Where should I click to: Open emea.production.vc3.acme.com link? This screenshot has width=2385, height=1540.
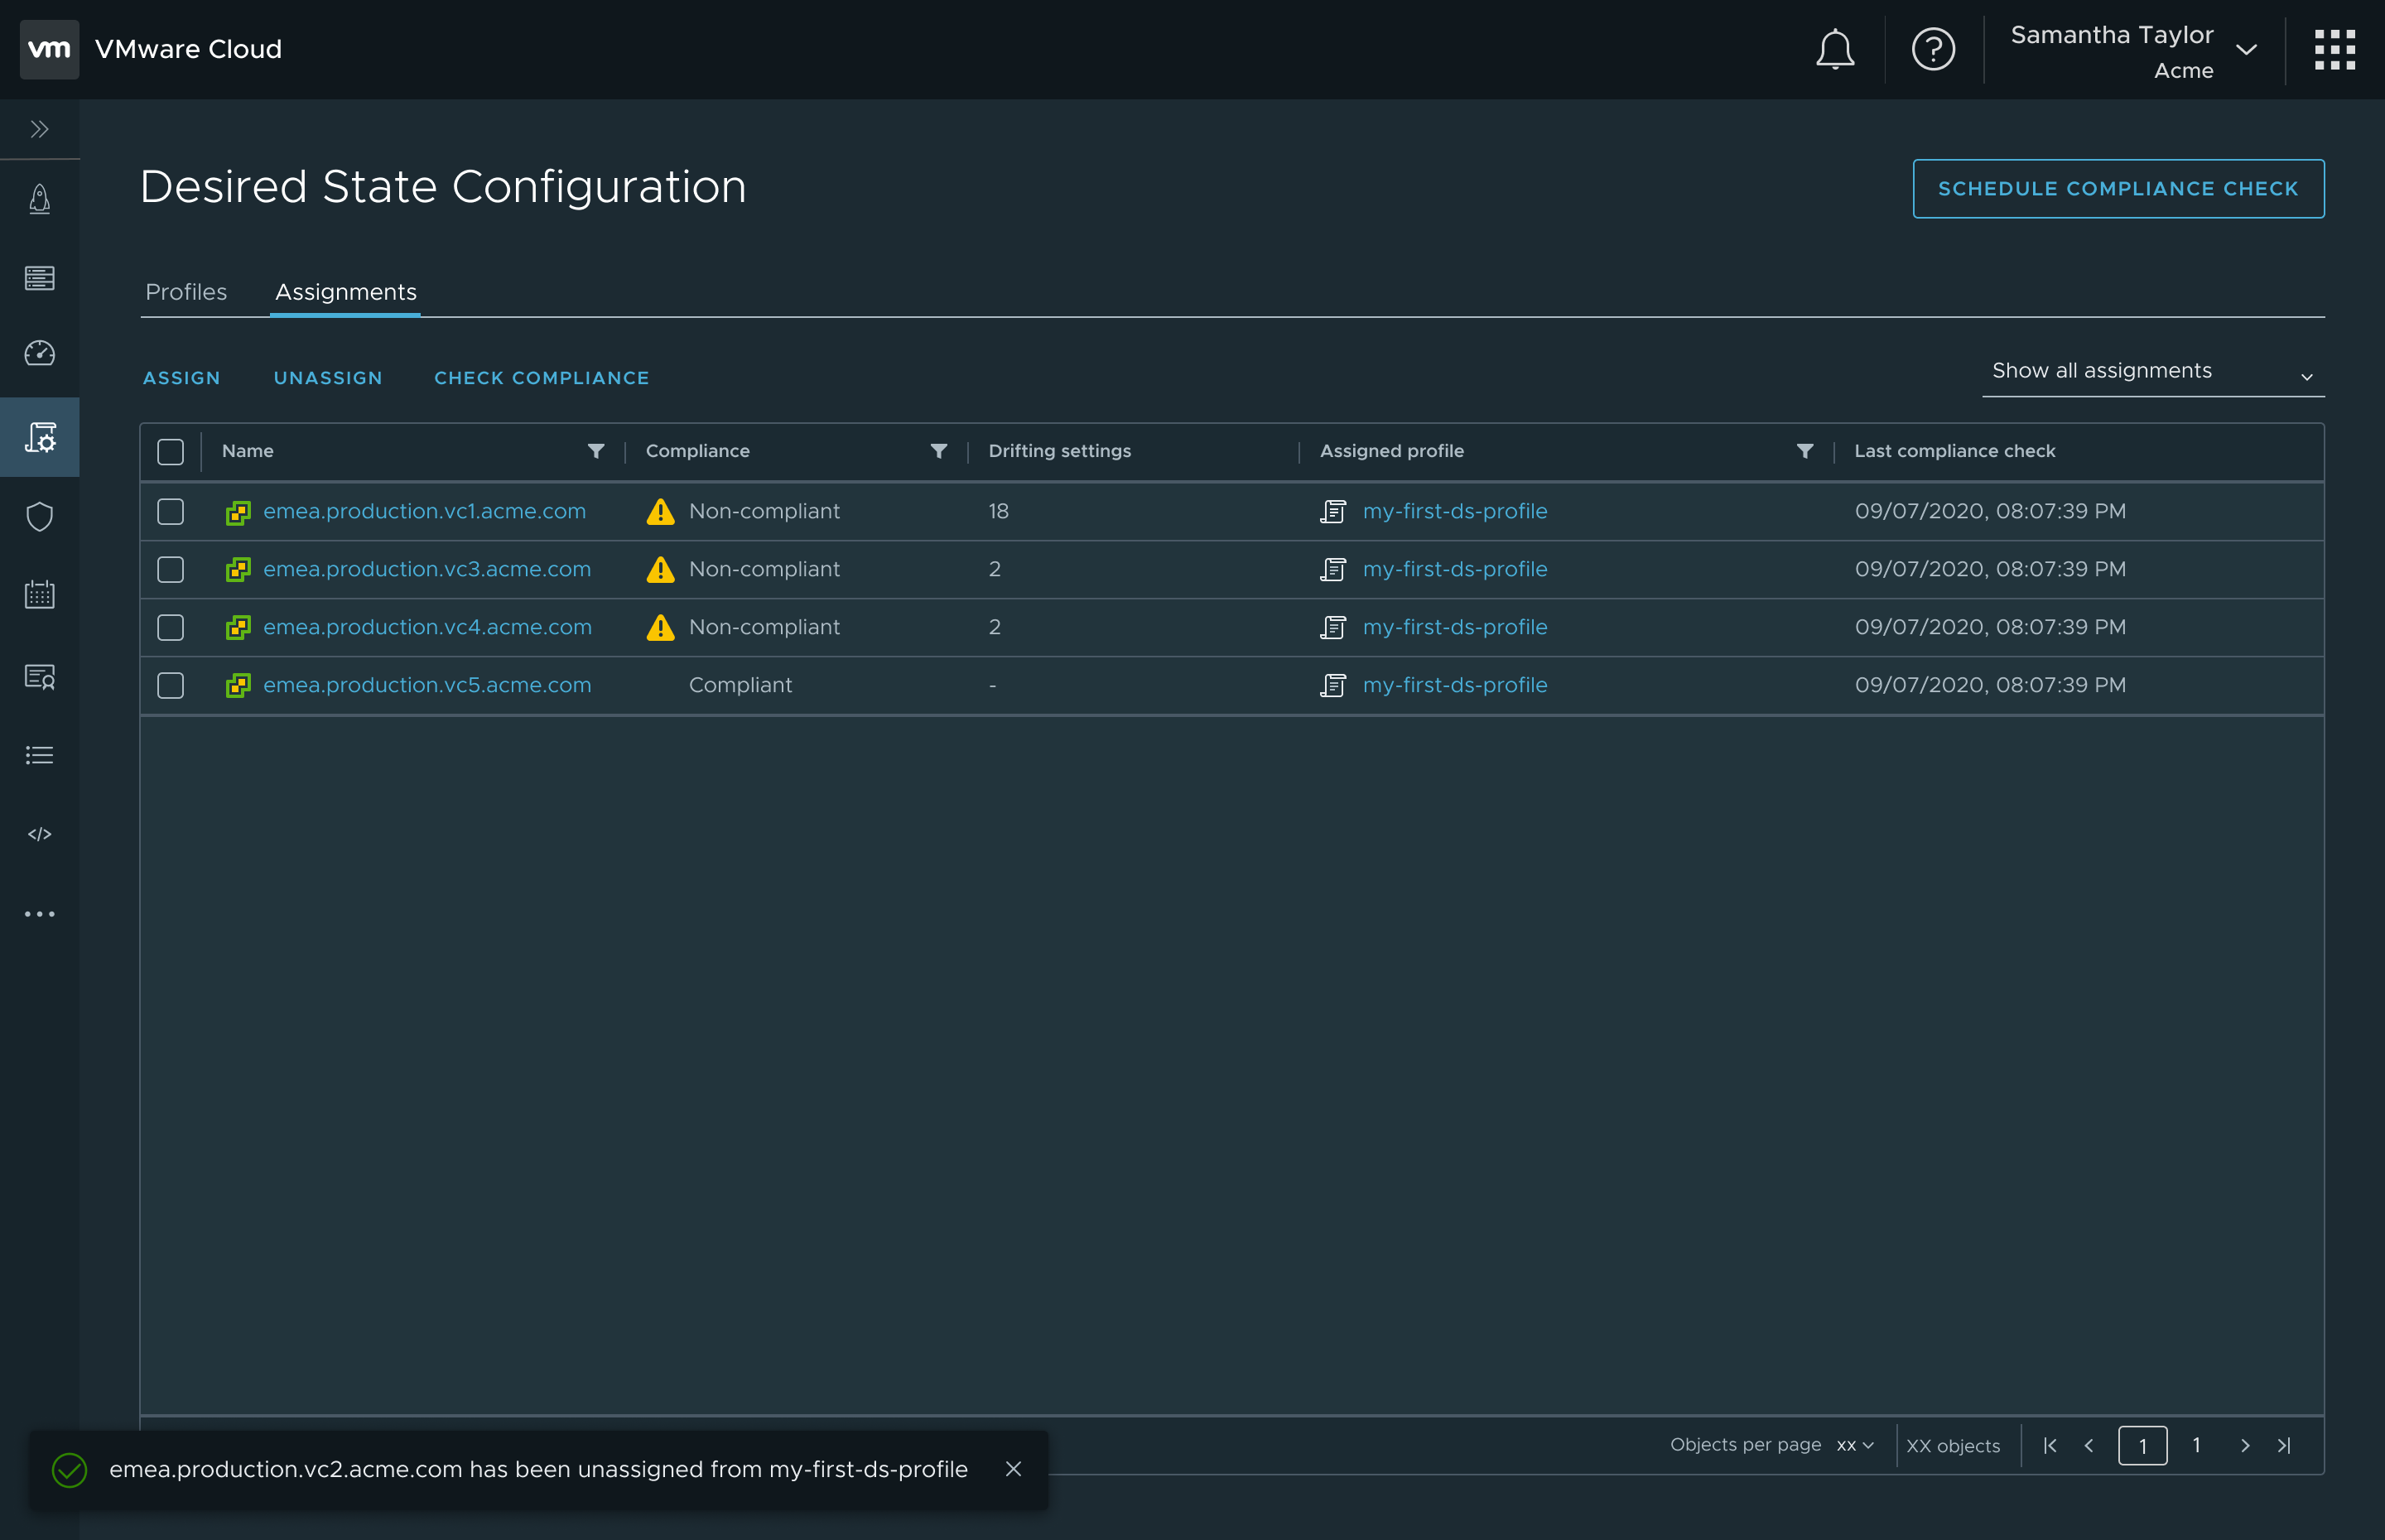427,569
